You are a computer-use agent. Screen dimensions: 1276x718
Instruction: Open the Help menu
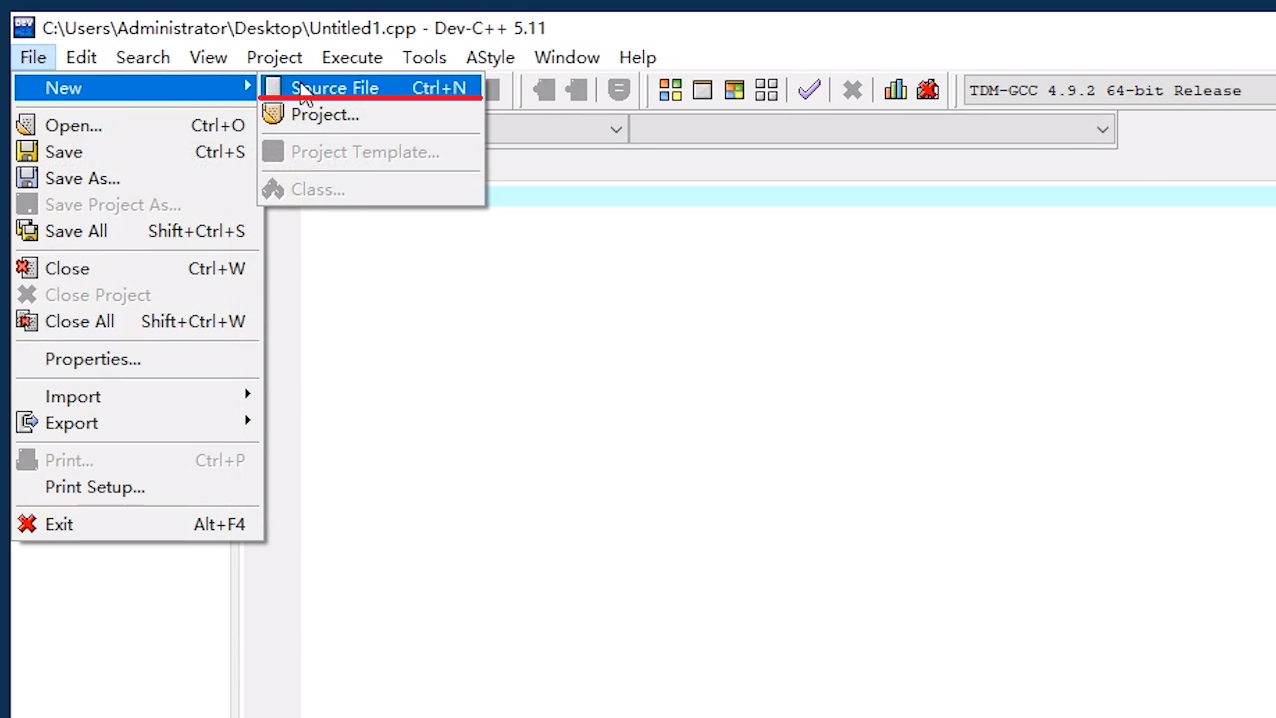[637, 57]
